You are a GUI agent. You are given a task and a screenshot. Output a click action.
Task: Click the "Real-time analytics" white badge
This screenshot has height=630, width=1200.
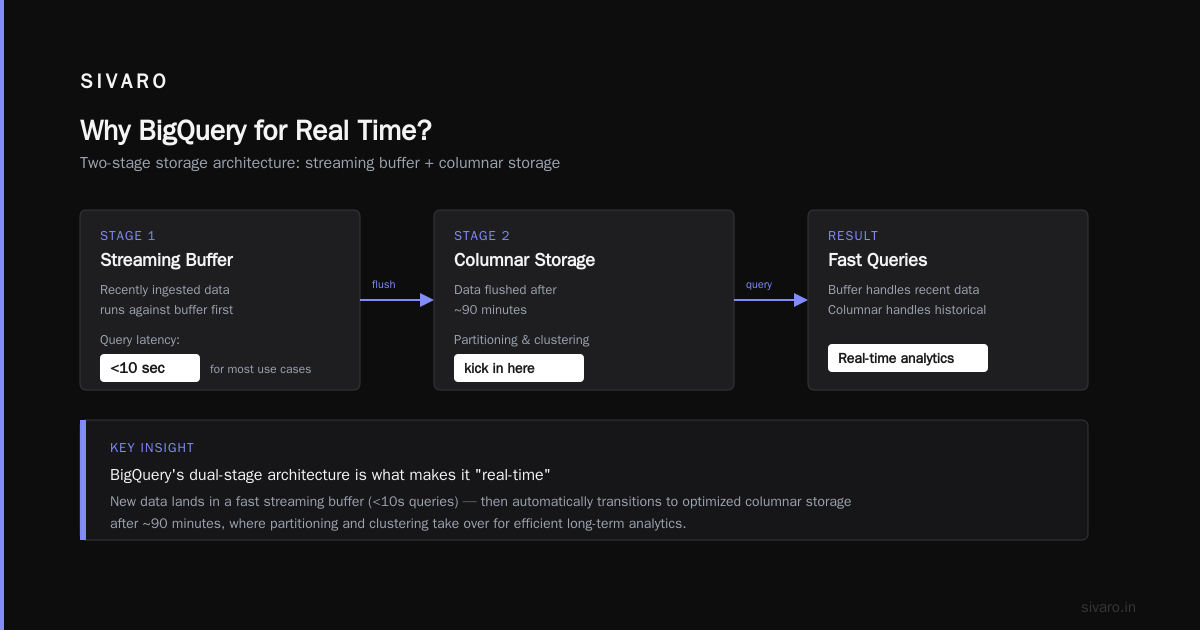908,358
